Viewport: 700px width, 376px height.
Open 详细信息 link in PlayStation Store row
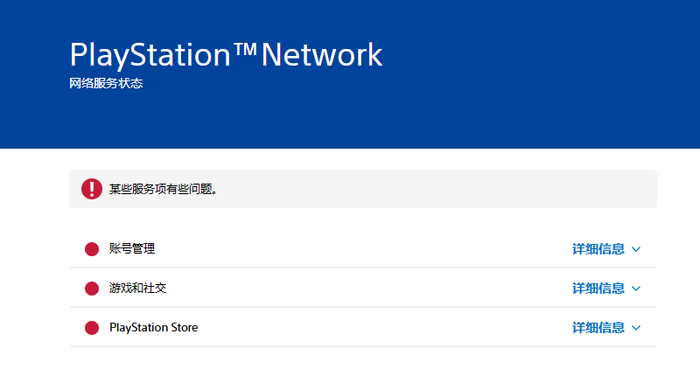click(x=598, y=328)
